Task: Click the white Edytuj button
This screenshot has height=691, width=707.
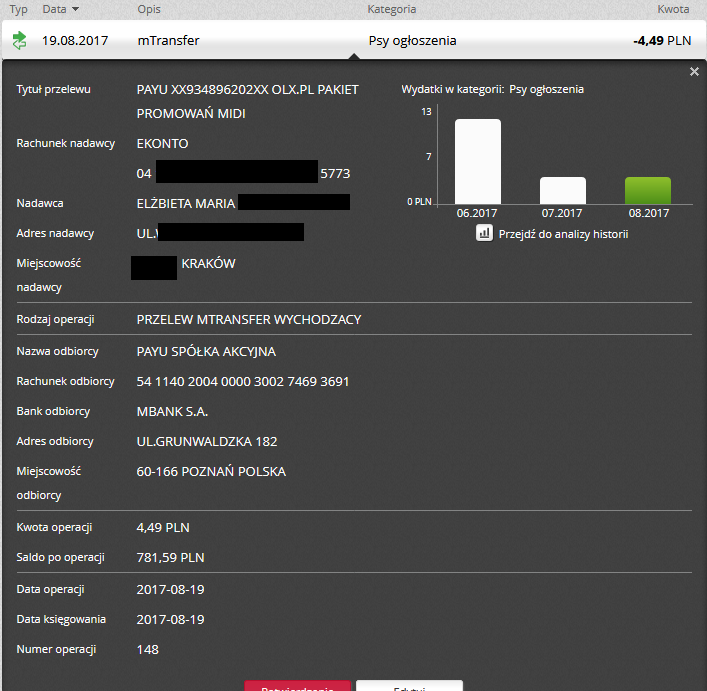Action: pyautogui.click(x=409, y=686)
